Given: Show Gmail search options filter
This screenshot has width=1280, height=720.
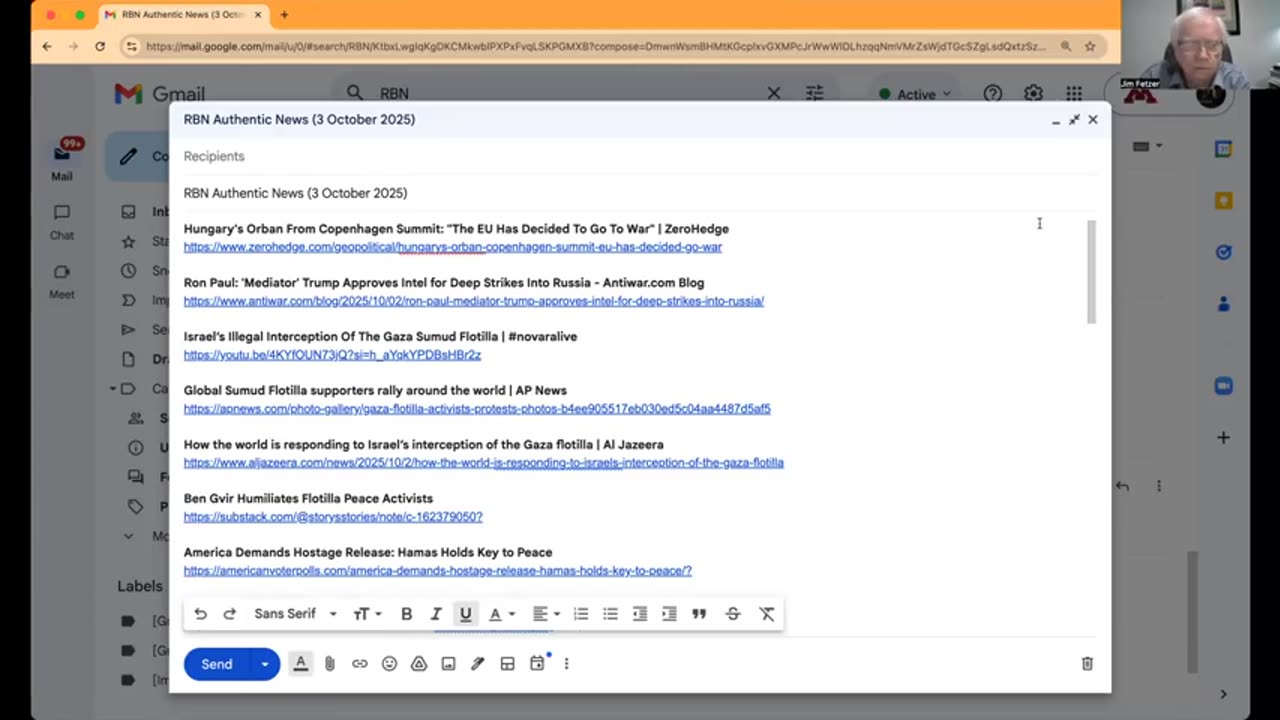Looking at the screenshot, I should click(815, 93).
